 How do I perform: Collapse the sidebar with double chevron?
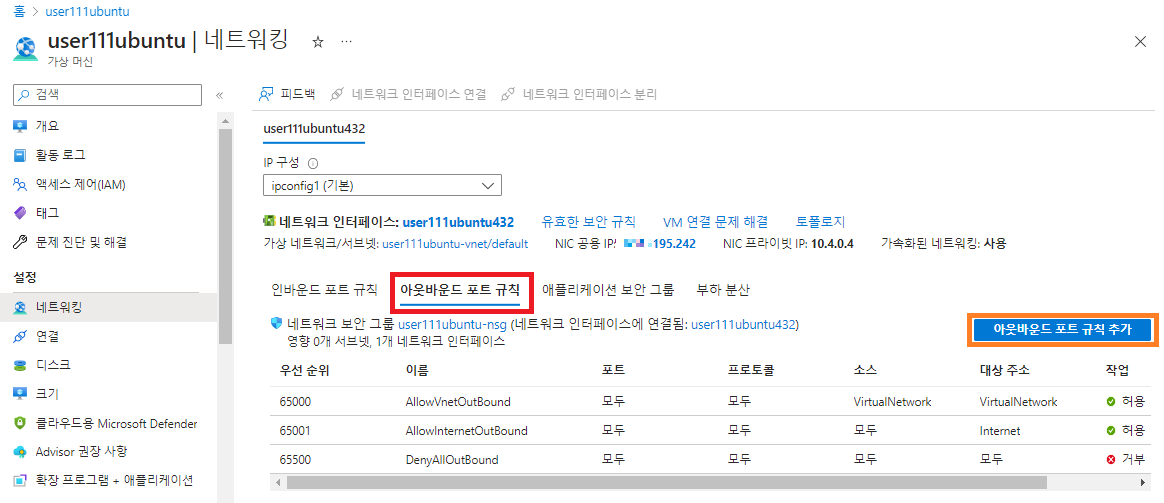pos(220,95)
